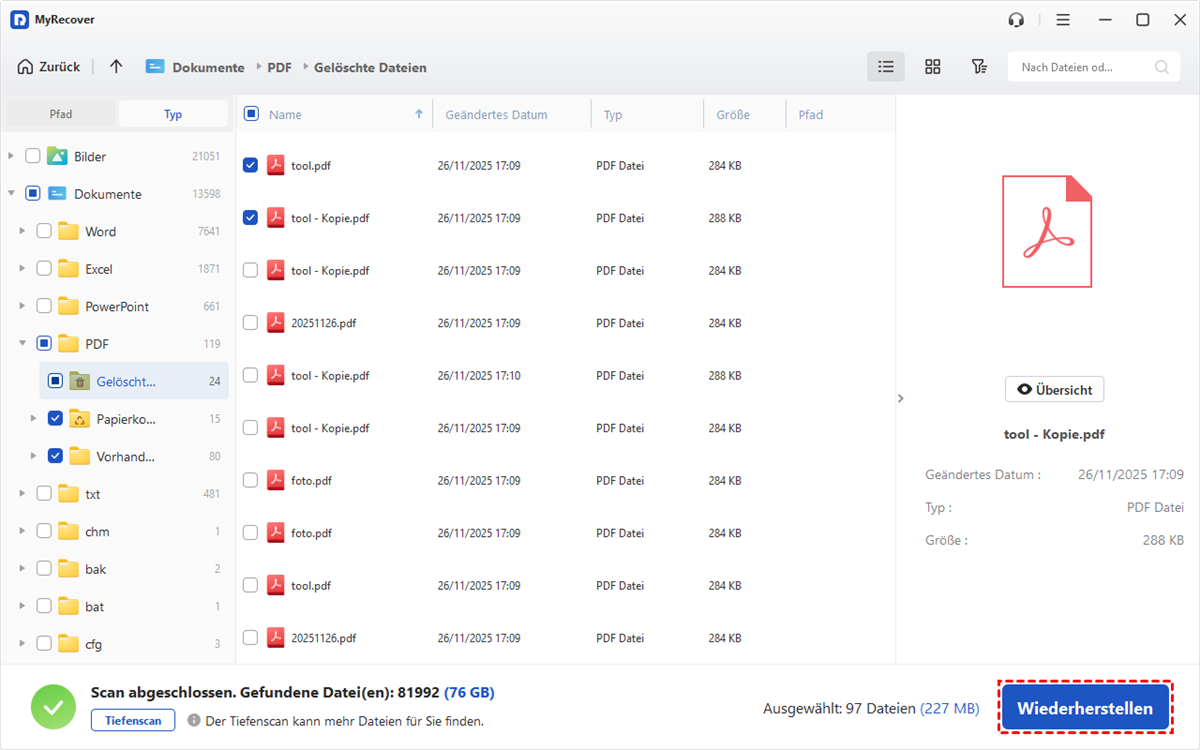This screenshot has width=1200, height=750.
Task: Switch to the Pfad tab
Action: (61, 114)
